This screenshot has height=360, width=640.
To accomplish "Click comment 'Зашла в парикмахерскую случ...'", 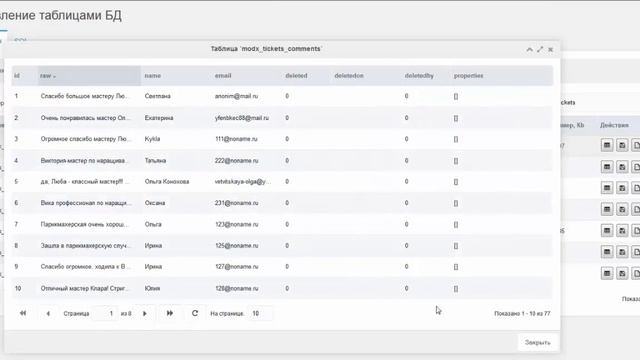I will coord(85,246).
